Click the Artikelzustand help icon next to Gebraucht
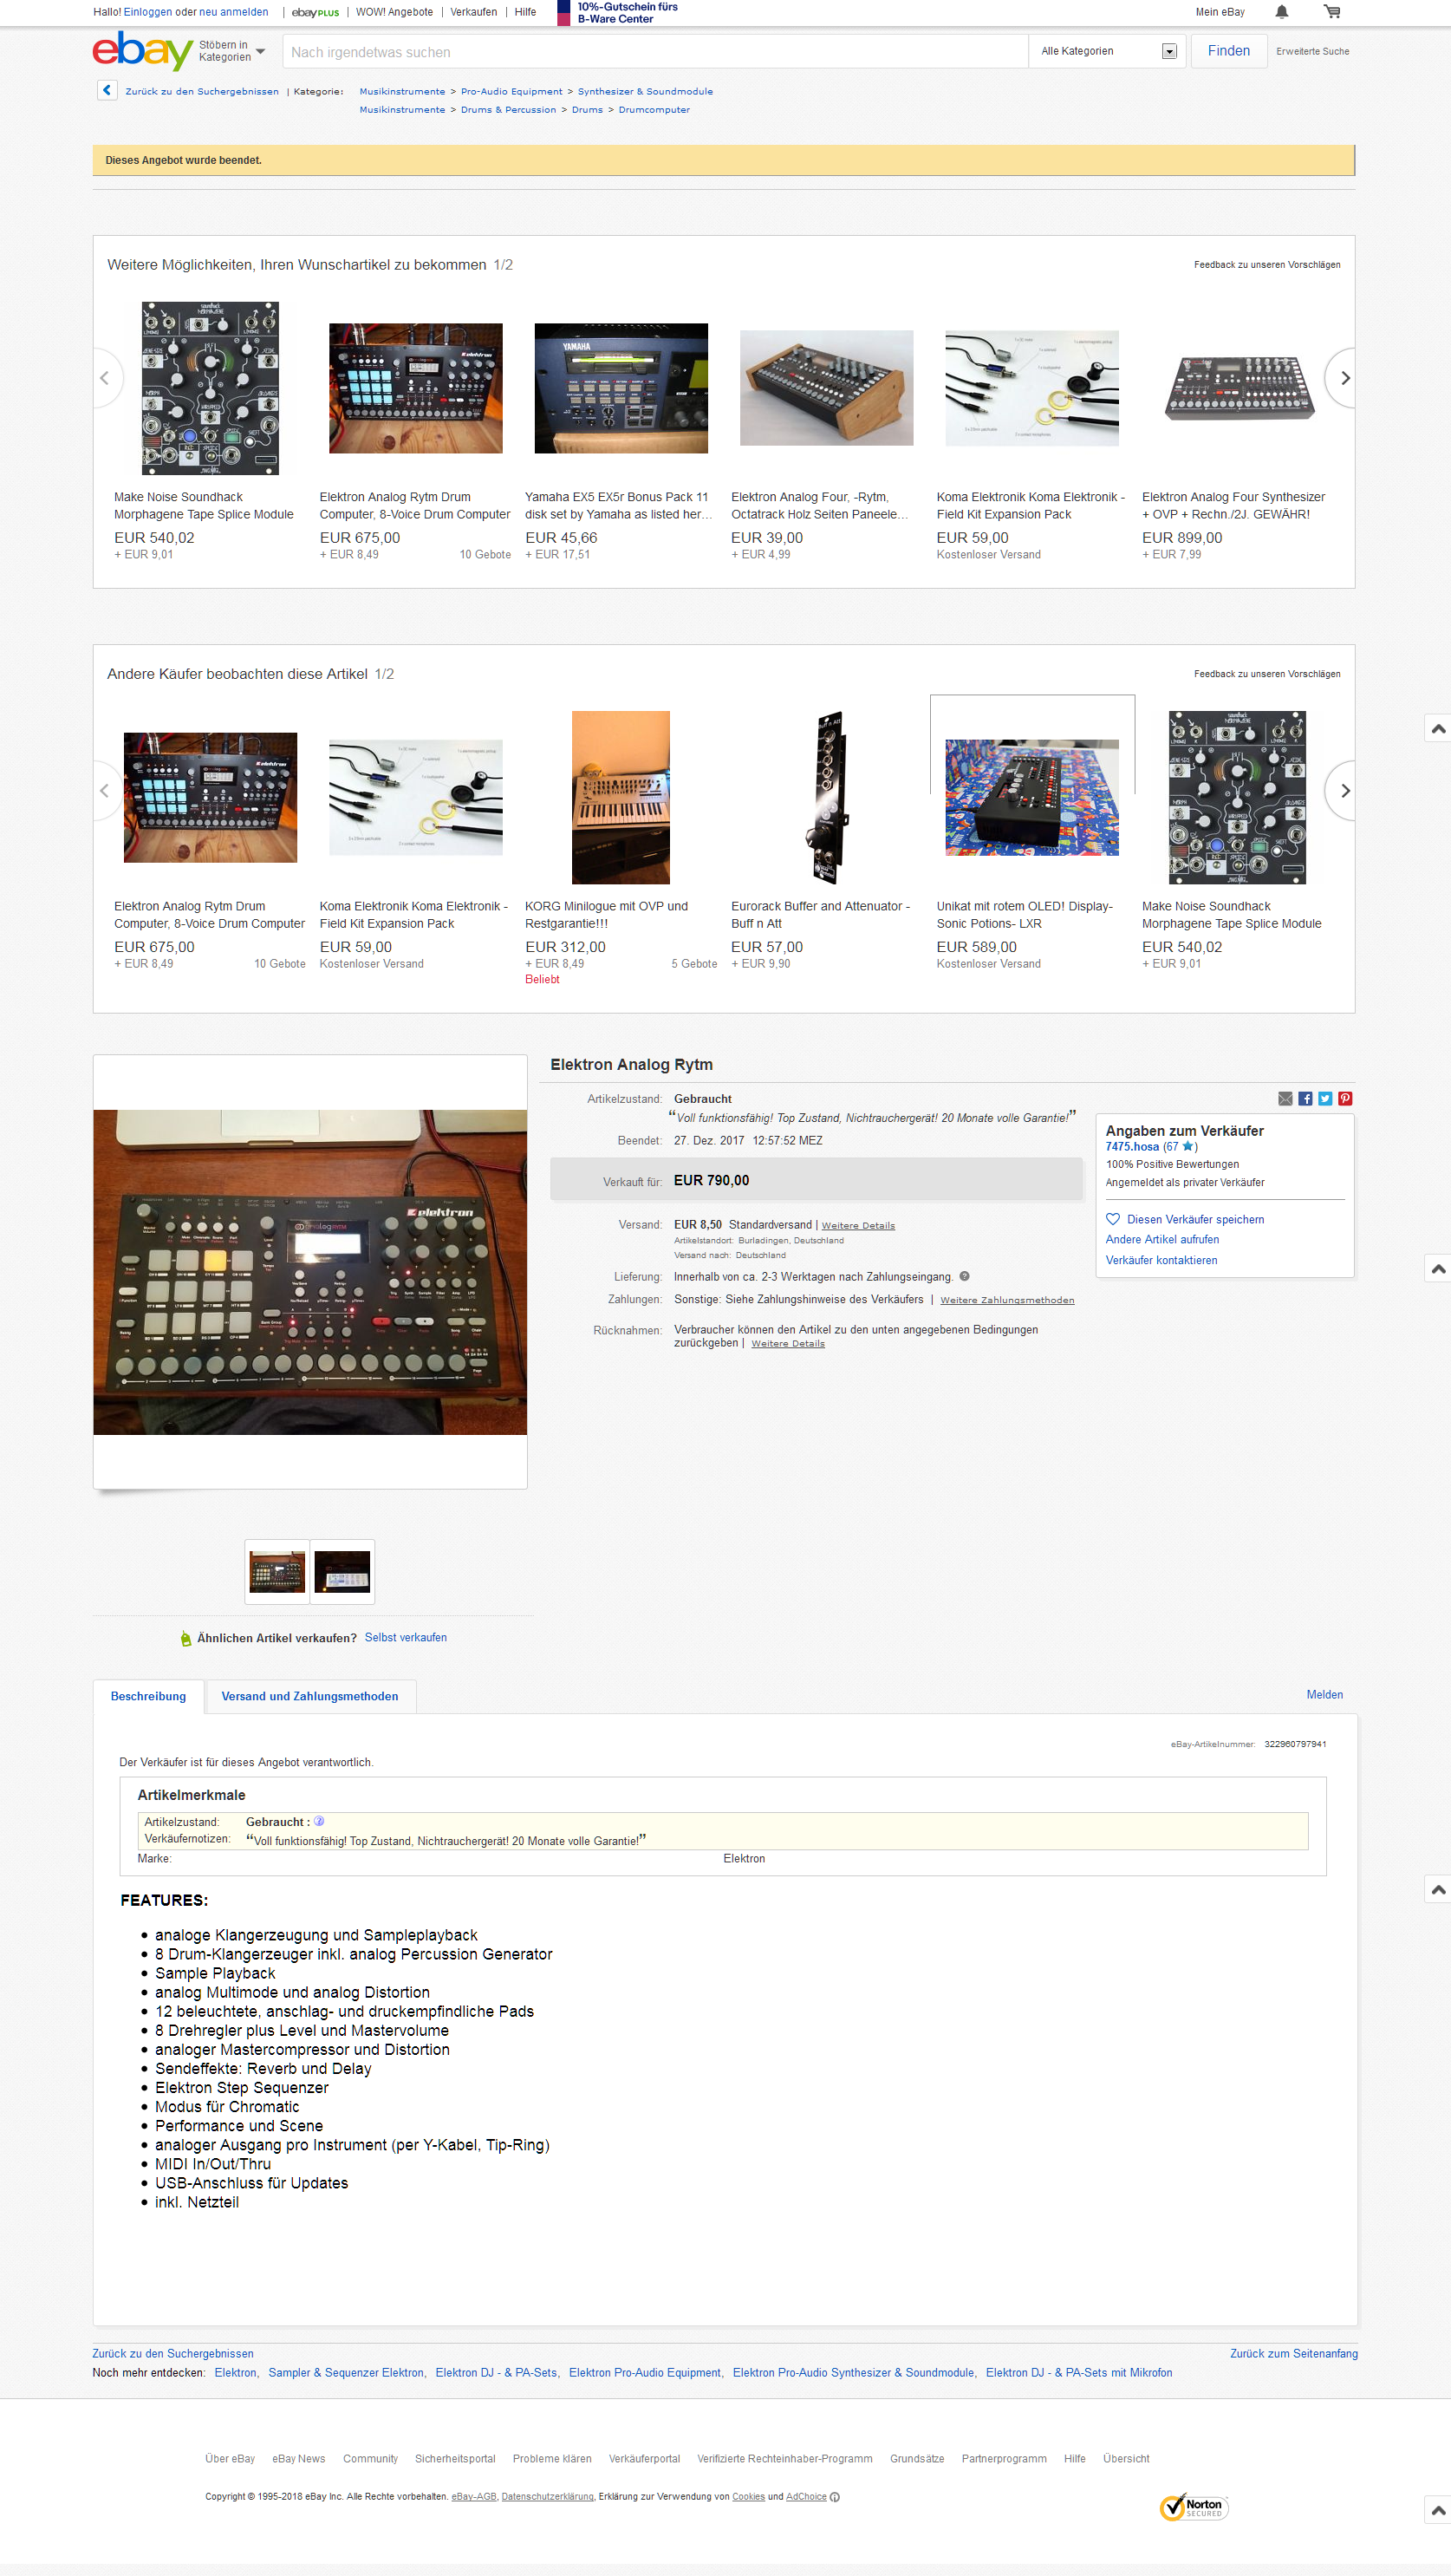Screen dimensions: 1451x2576 (319, 1821)
